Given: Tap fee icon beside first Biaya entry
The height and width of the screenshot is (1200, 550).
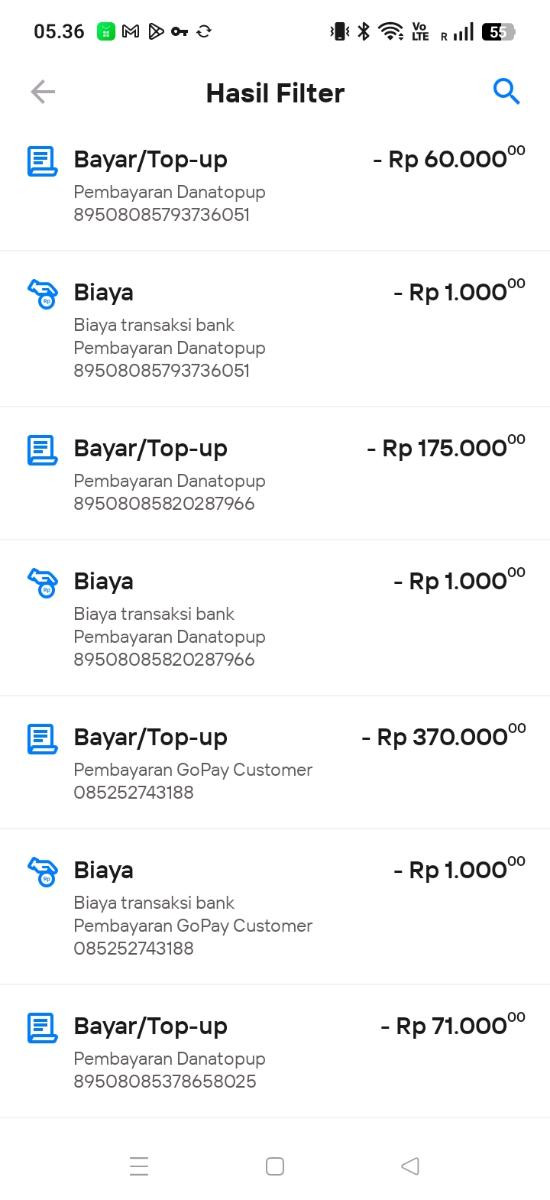Looking at the screenshot, I should [x=42, y=294].
